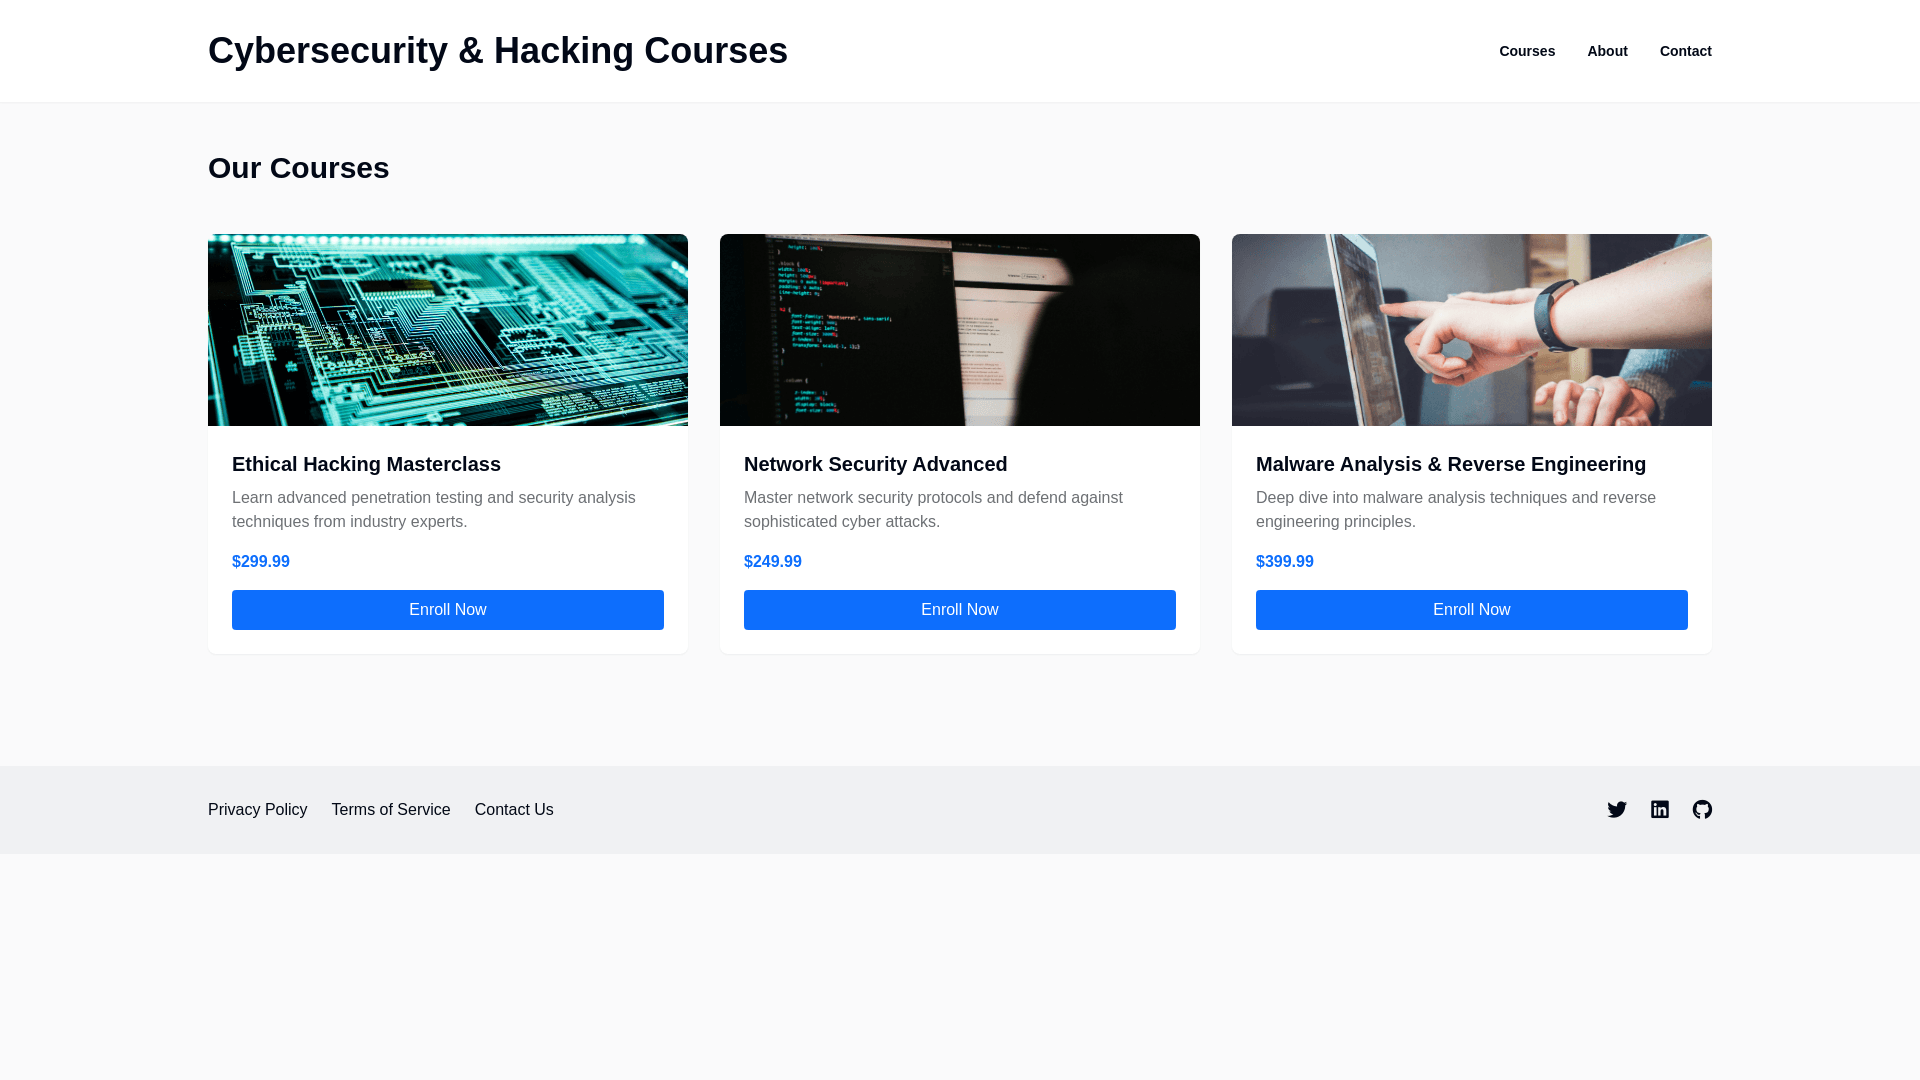Click the code screen course image
Viewport: 1920px width, 1080px height.
(960, 330)
